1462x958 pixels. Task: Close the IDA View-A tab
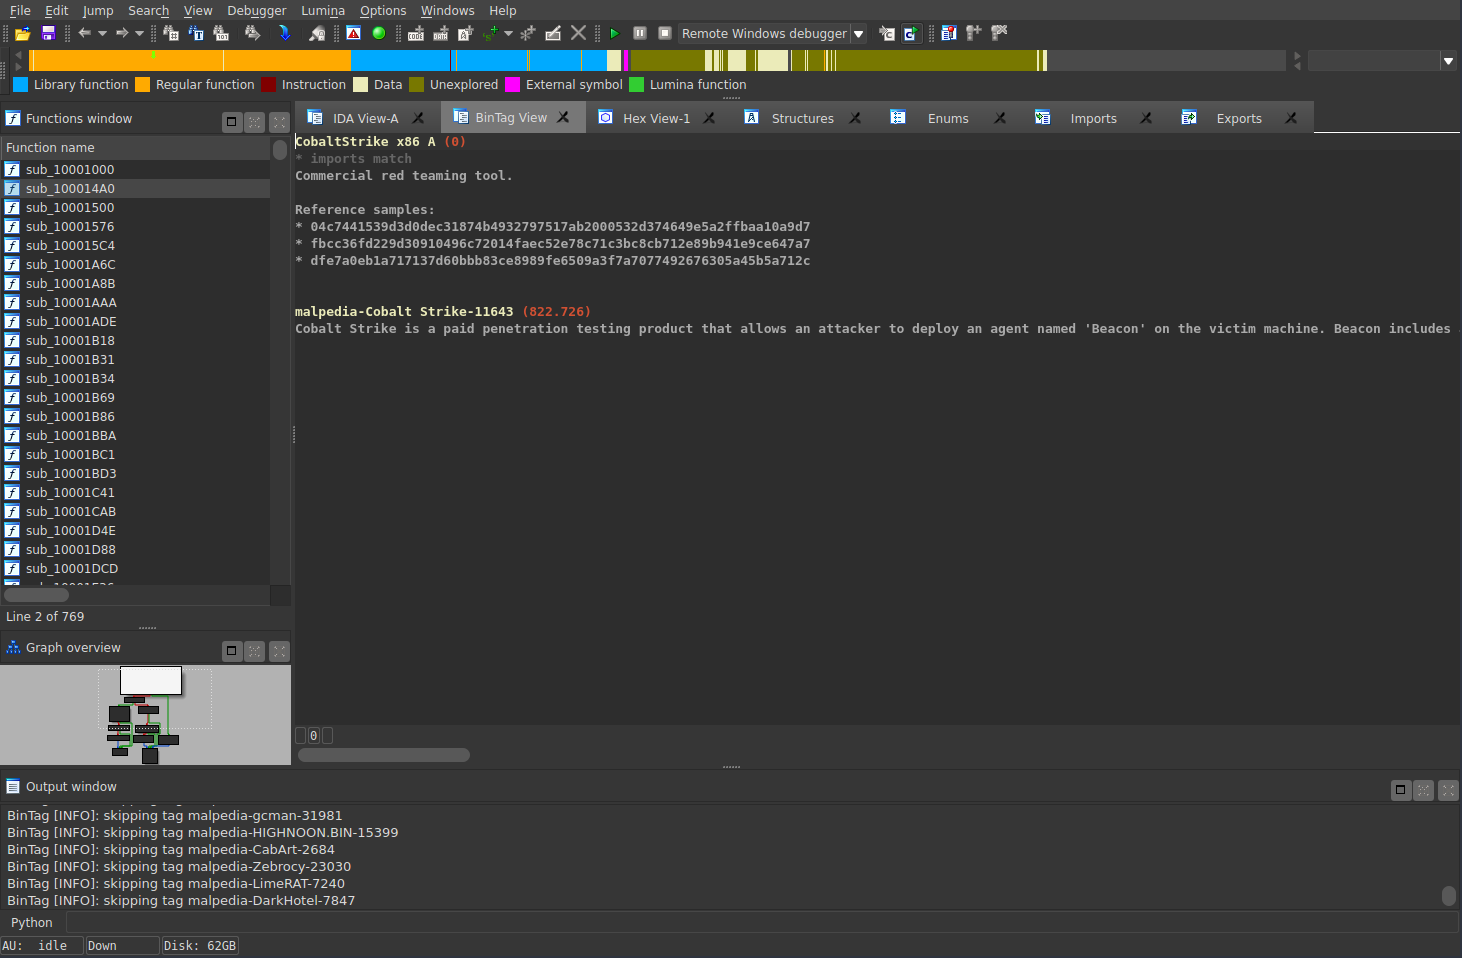tap(418, 118)
